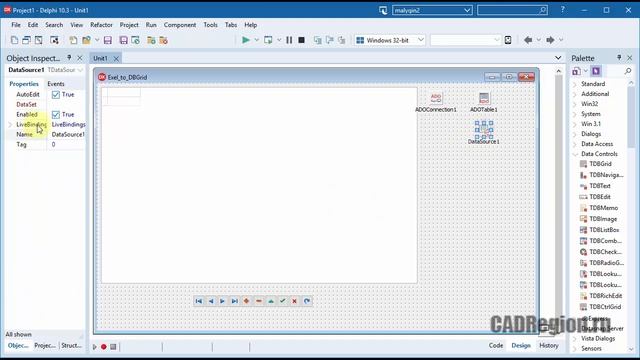Click navigator Prior record button
The image size is (640, 360).
(x=211, y=301)
